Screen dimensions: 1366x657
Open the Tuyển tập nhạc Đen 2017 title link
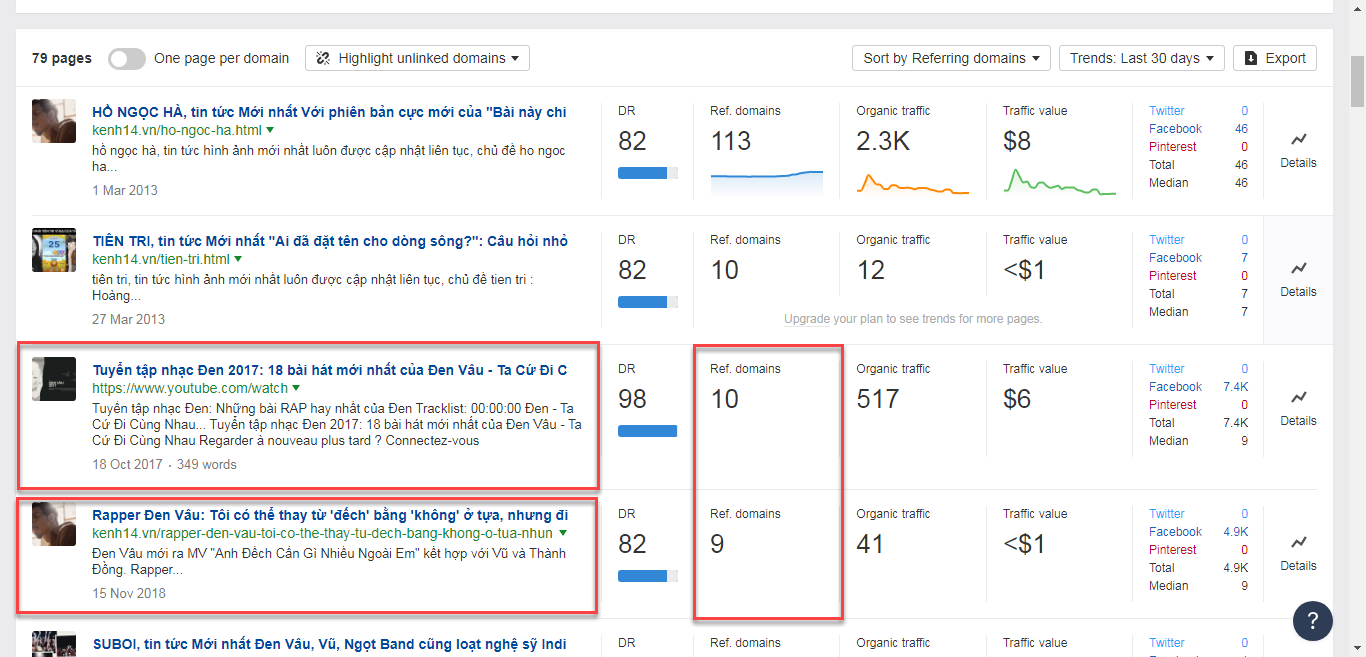pyautogui.click(x=330, y=370)
